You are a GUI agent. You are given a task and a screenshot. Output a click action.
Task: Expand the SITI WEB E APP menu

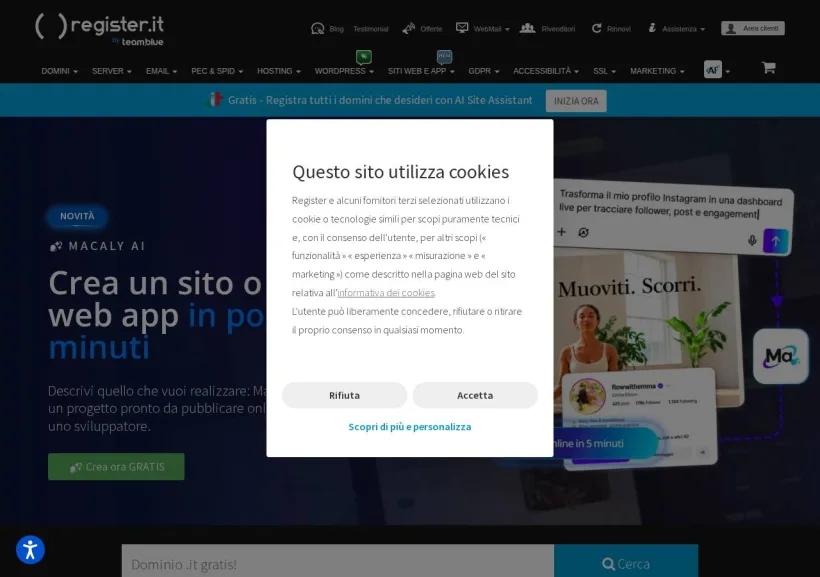(x=421, y=71)
